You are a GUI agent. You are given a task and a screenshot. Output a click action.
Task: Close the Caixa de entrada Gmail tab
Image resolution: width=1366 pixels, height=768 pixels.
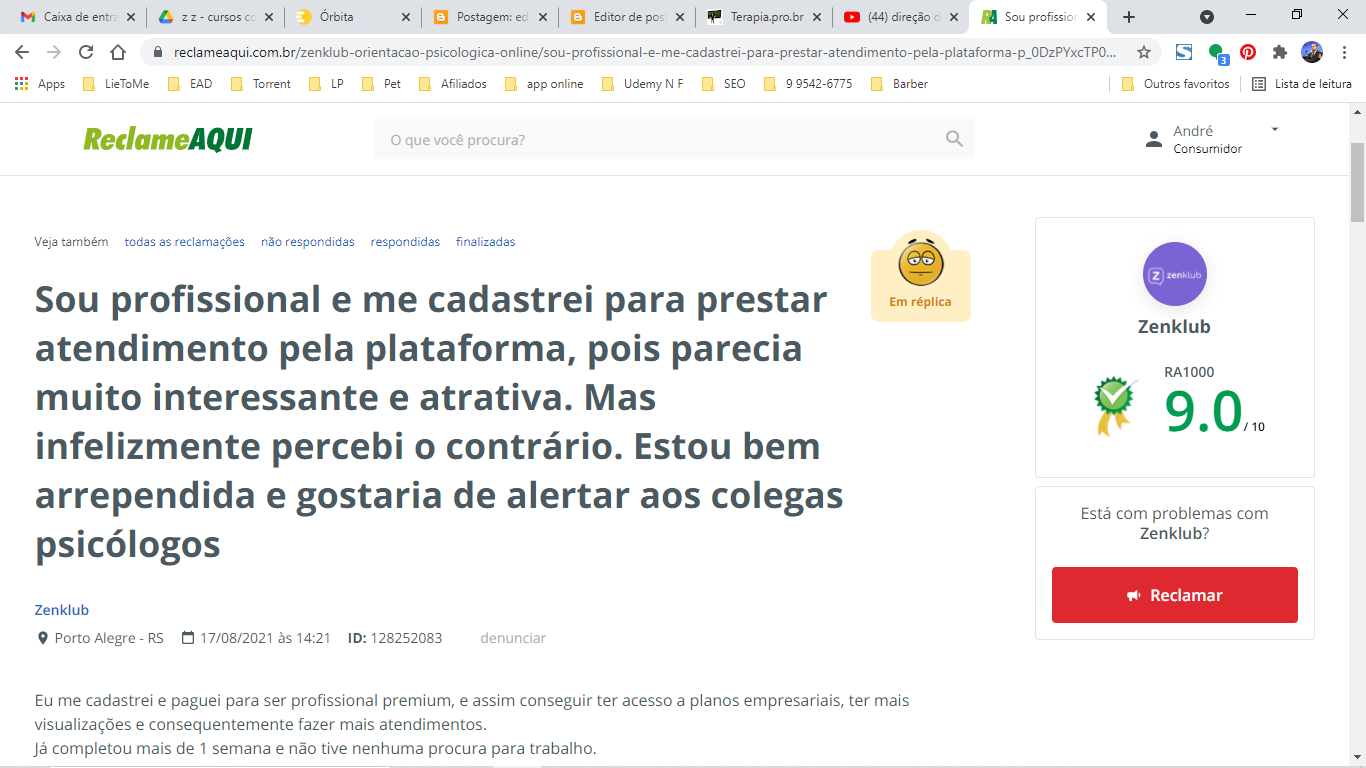pyautogui.click(x=131, y=17)
